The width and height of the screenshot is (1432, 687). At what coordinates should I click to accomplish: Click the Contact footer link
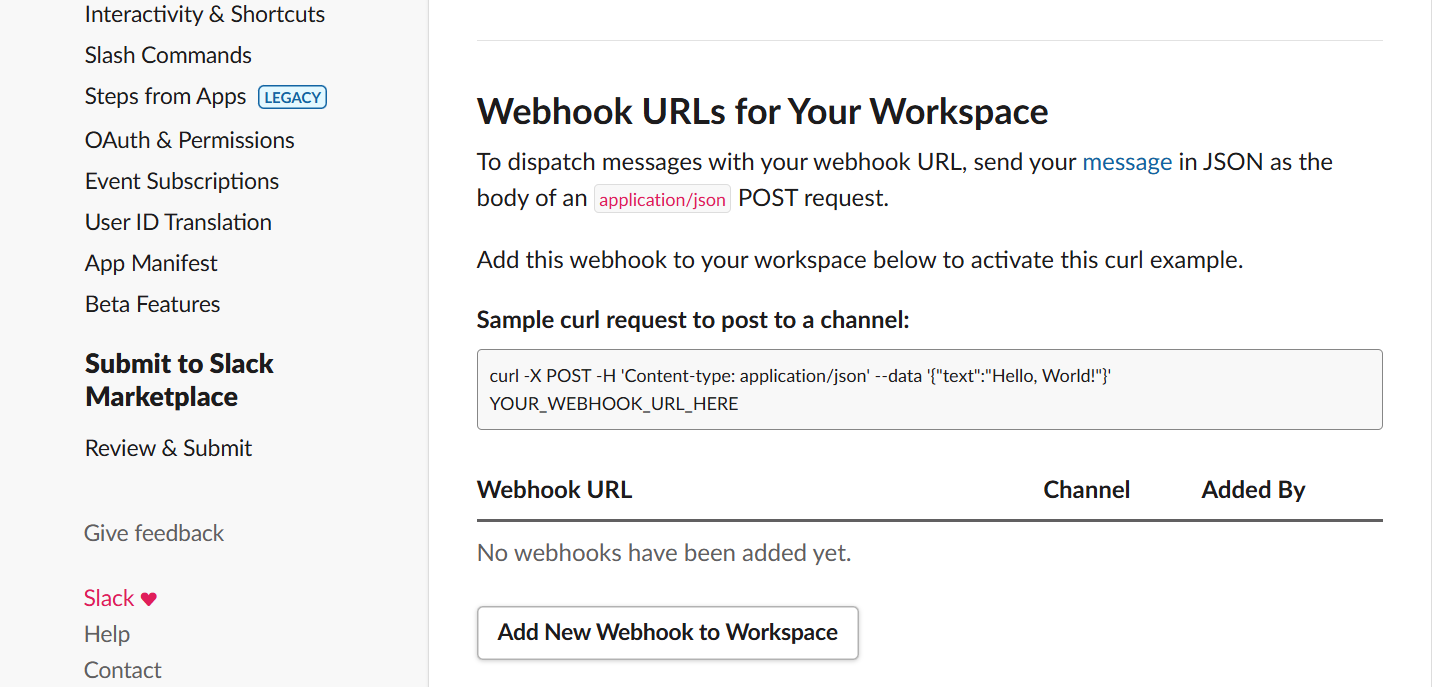(x=122, y=670)
